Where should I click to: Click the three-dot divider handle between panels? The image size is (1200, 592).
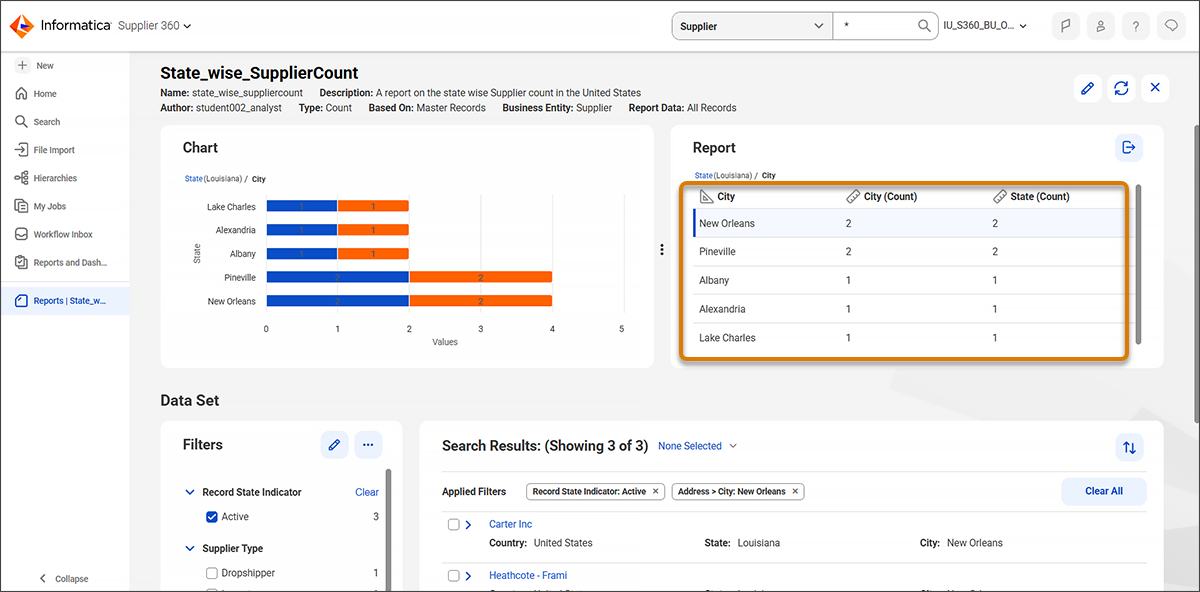662,249
